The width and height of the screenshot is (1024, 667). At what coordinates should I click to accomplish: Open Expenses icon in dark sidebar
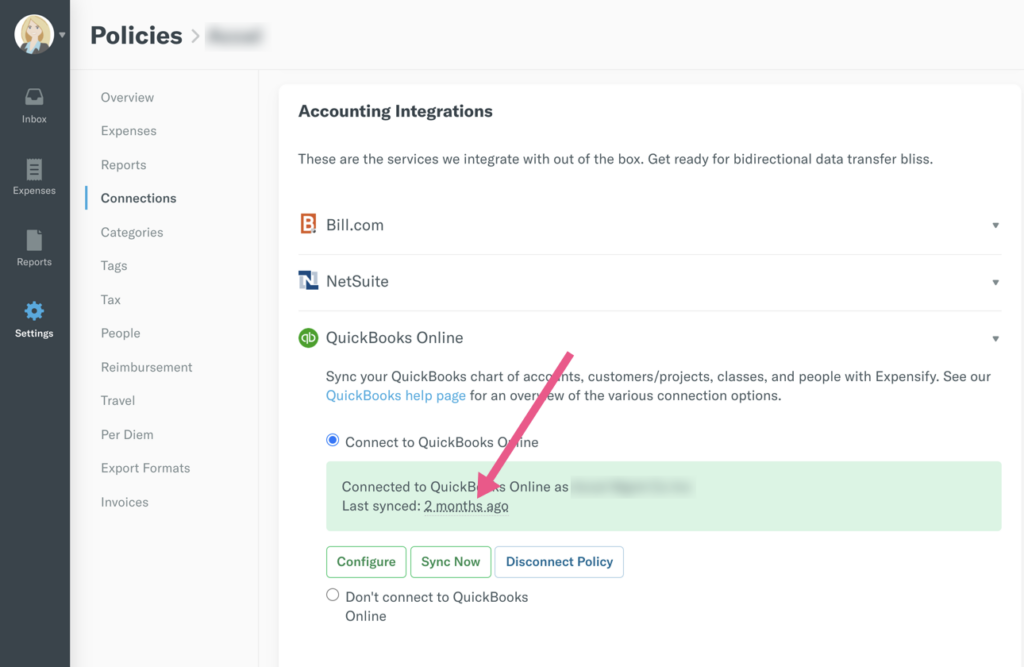click(x=34, y=177)
